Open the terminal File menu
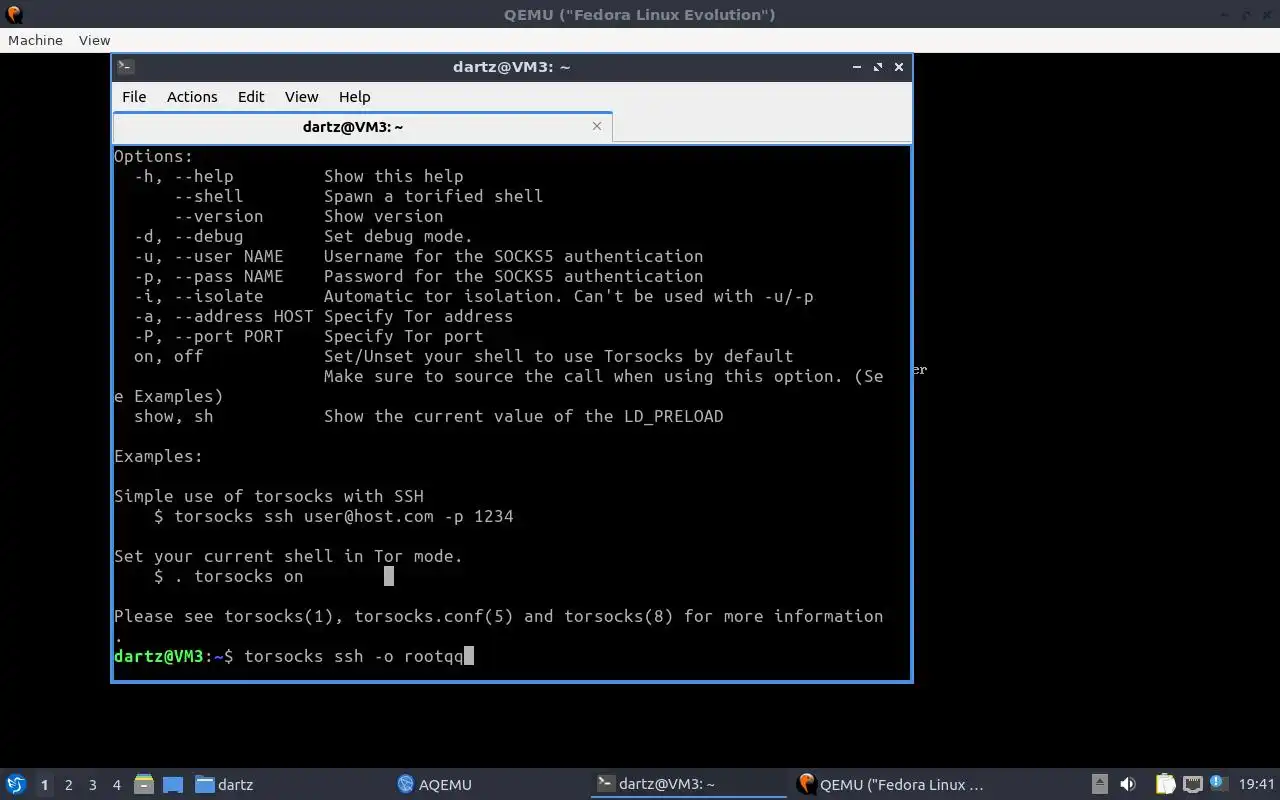The image size is (1280, 800). tap(134, 96)
